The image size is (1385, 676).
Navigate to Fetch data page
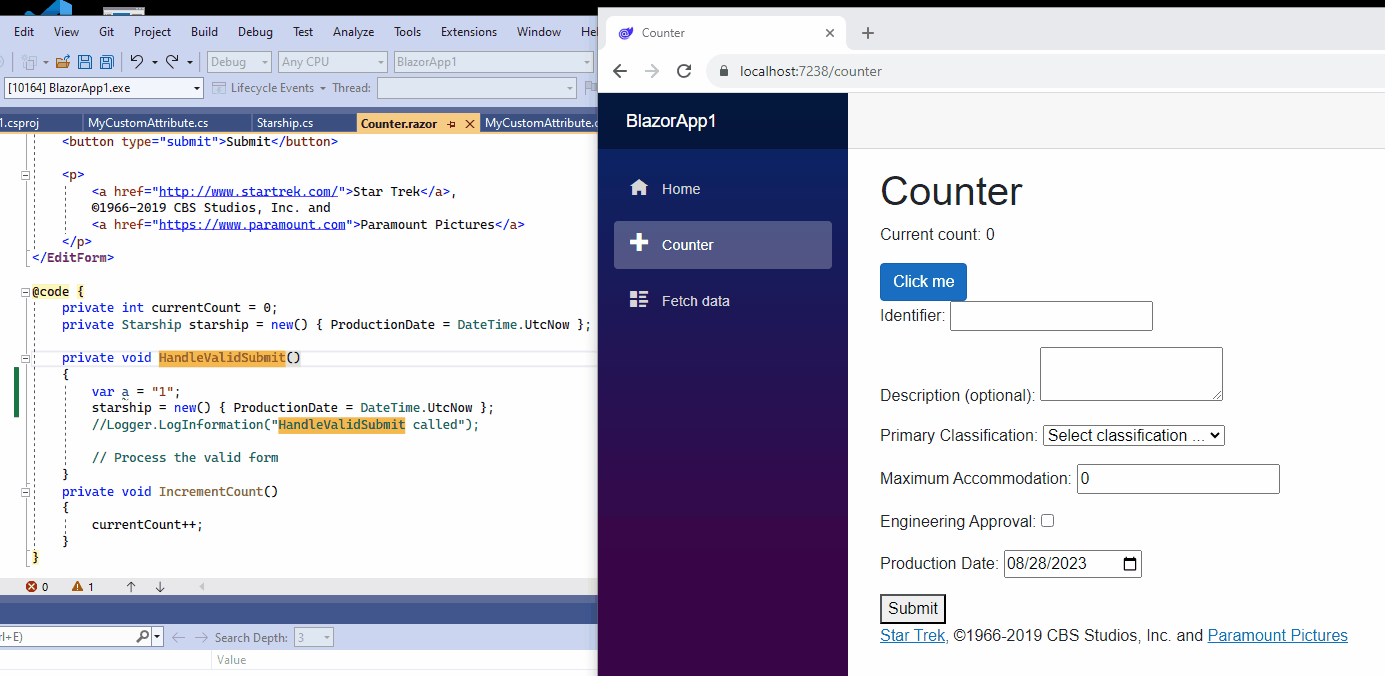click(723, 301)
